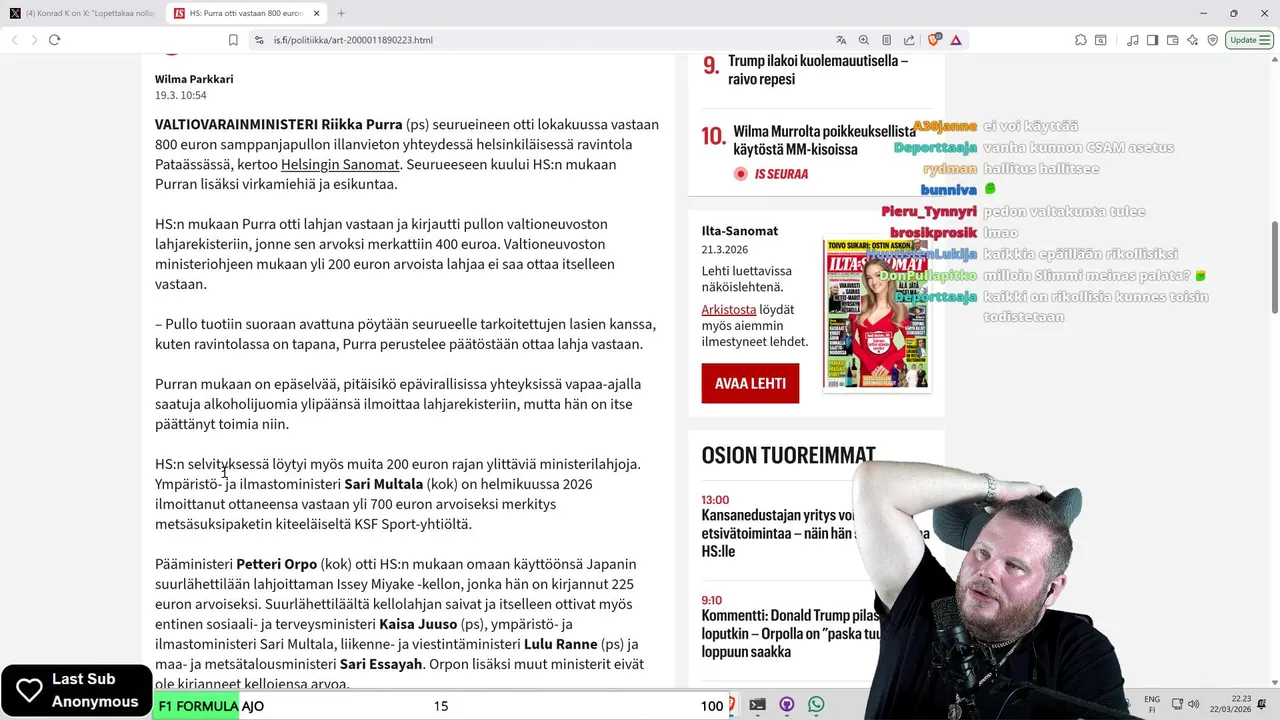This screenshot has width=1280, height=720.
Task: Bookmark this page
Action: pos(233,40)
